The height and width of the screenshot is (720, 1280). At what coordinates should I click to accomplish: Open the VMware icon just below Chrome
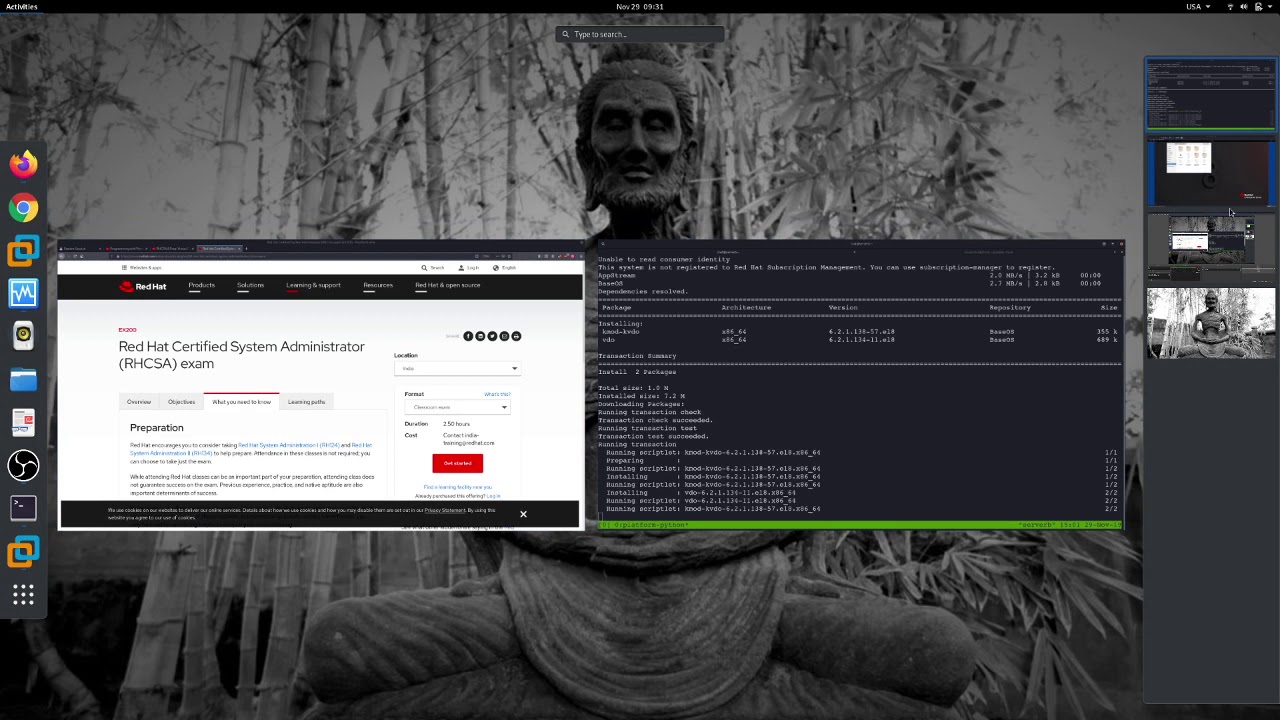click(23, 250)
